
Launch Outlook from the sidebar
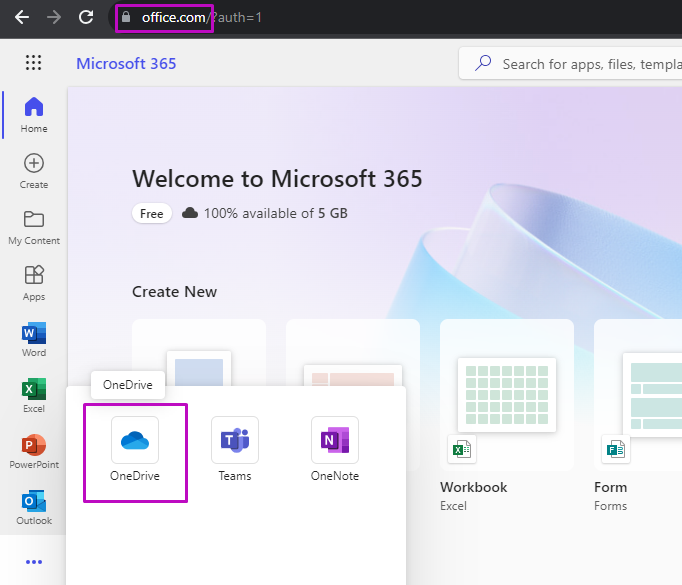[x=34, y=507]
